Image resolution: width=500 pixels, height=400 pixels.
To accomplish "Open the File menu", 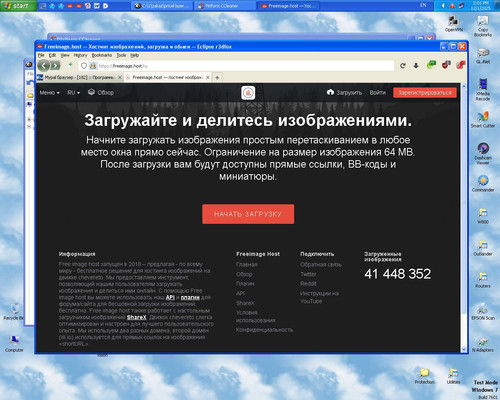I will pyautogui.click(x=41, y=55).
